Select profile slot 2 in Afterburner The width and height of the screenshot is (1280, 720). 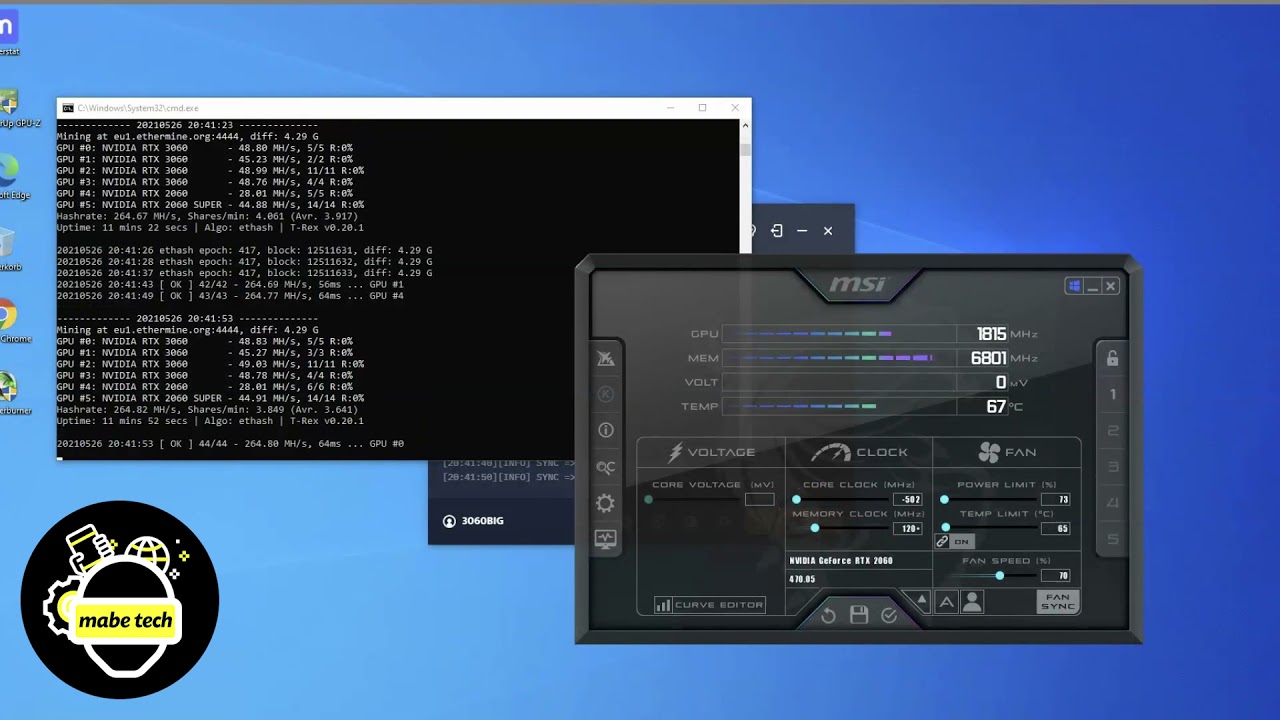[x=1112, y=431]
